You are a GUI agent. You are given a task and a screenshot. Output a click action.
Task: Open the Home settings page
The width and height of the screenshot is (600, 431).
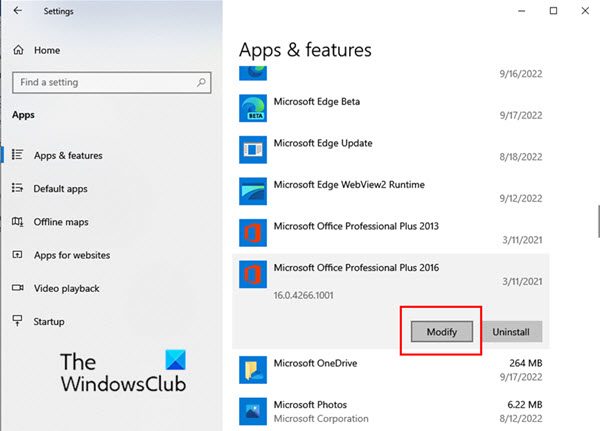[x=46, y=50]
